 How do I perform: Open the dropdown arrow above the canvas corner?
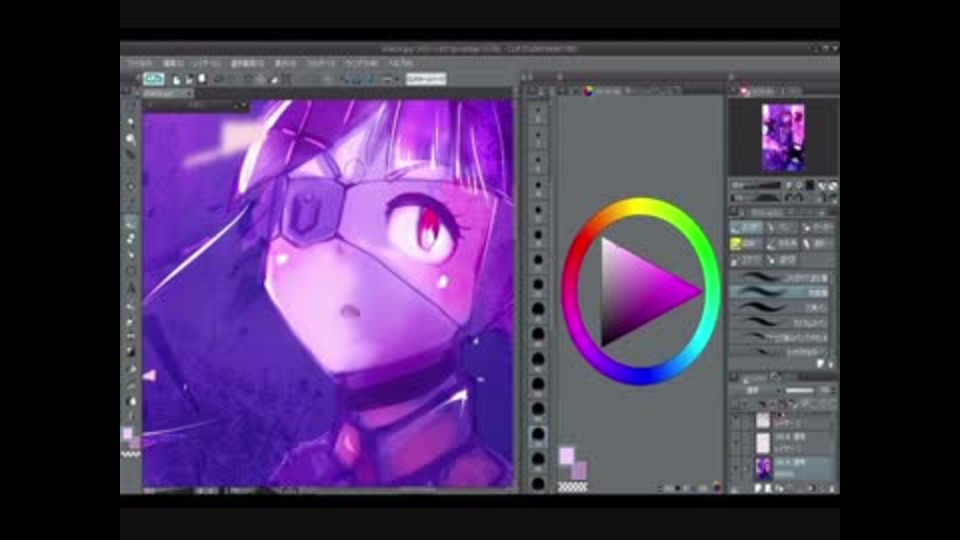(242, 105)
